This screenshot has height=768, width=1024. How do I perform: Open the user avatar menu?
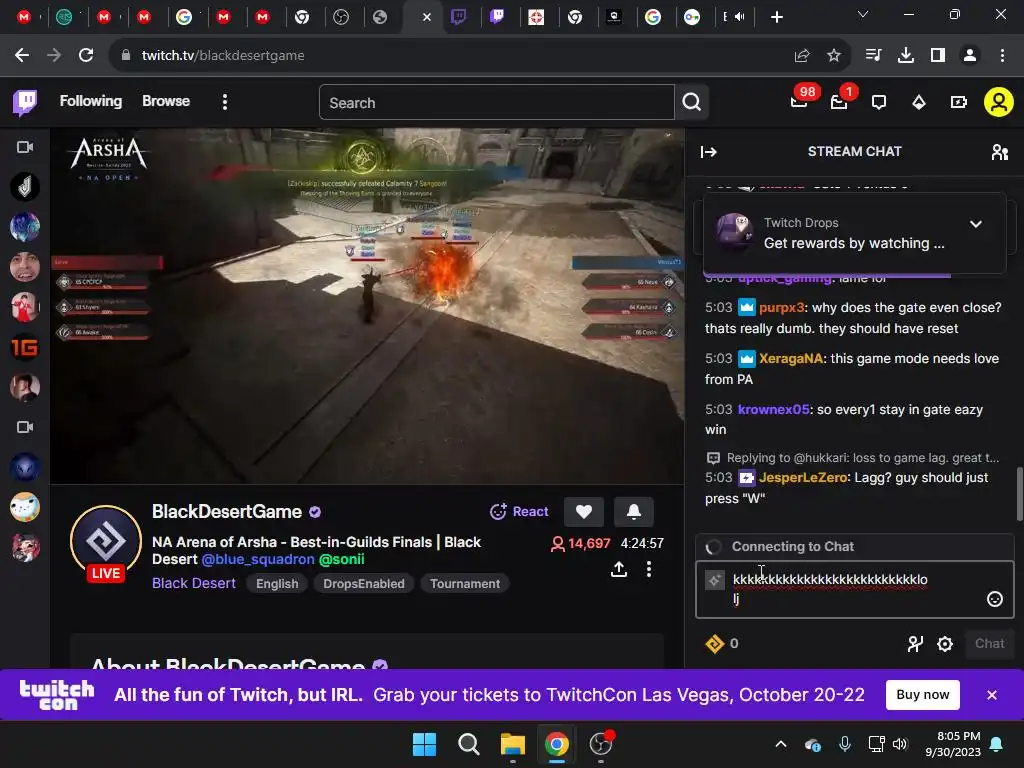pyautogui.click(x=999, y=103)
